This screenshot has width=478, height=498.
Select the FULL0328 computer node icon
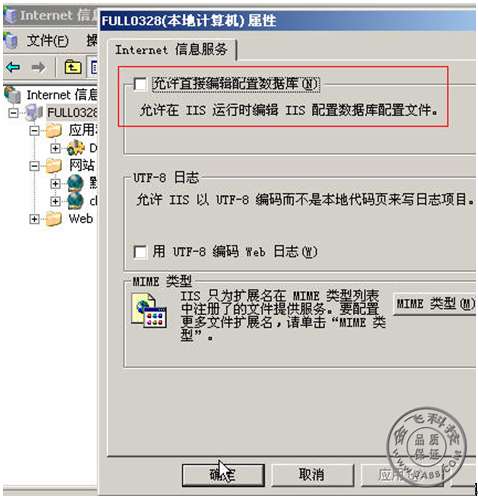coord(34,112)
